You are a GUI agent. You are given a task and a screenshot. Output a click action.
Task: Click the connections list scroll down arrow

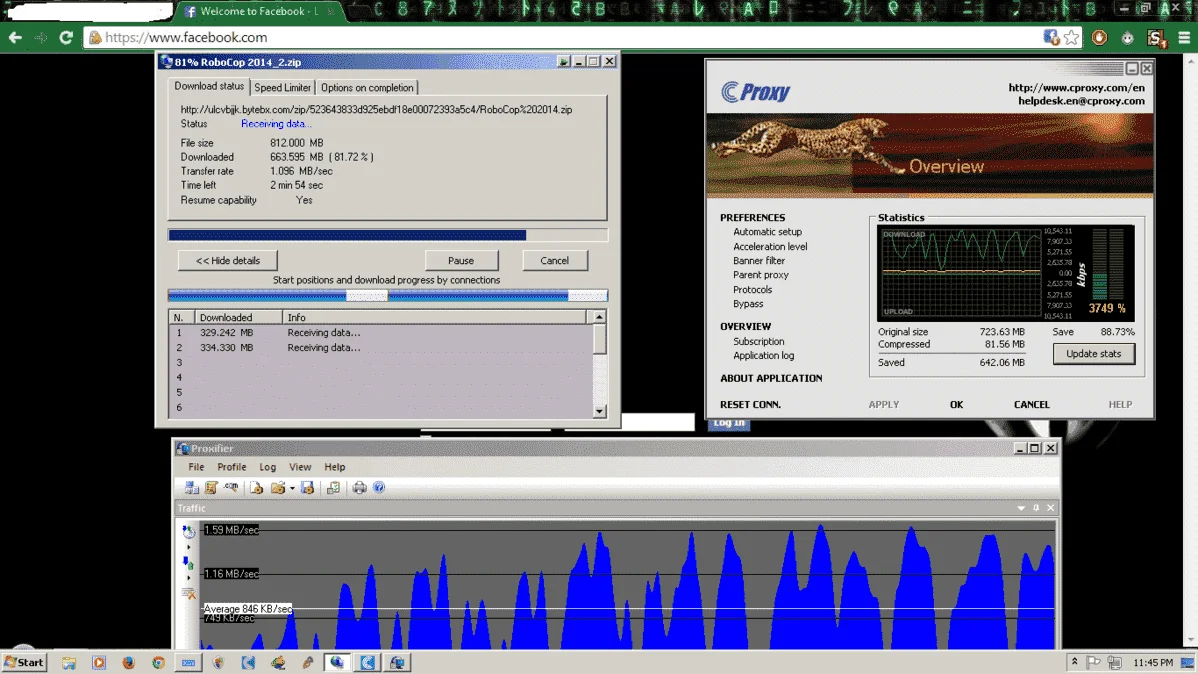(x=599, y=411)
